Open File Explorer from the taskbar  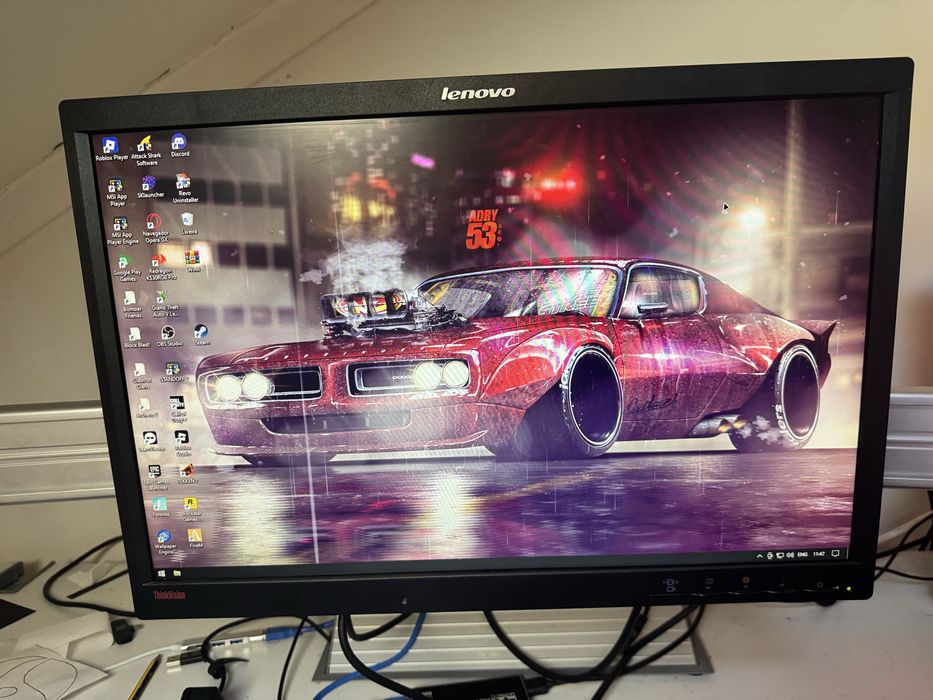177,573
